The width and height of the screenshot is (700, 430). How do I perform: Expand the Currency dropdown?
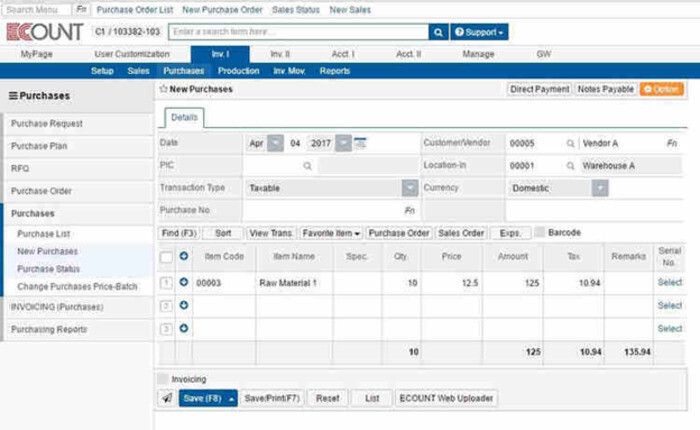click(x=599, y=188)
